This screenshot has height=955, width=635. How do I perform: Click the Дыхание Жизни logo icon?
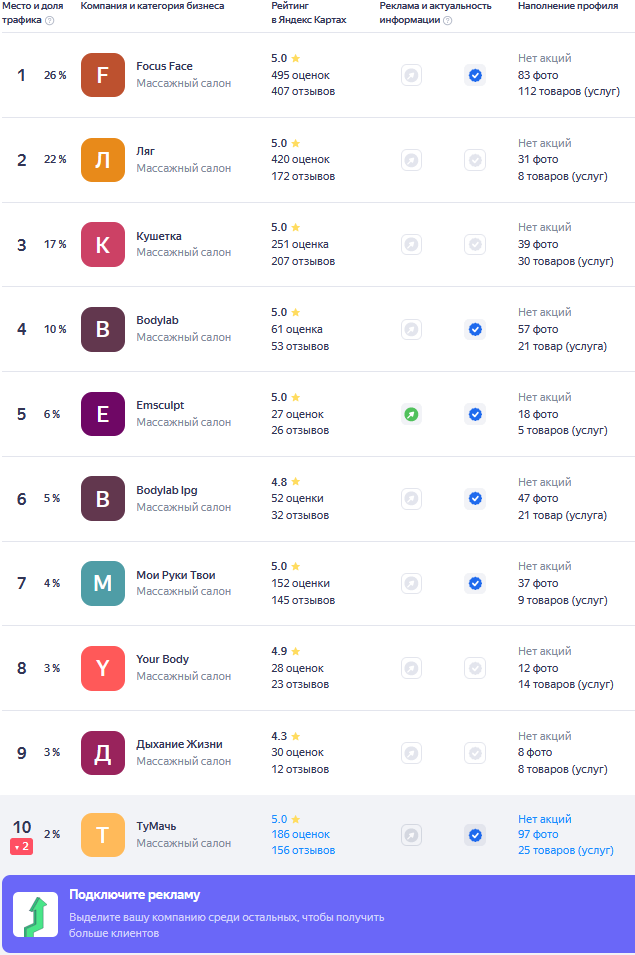click(102, 753)
